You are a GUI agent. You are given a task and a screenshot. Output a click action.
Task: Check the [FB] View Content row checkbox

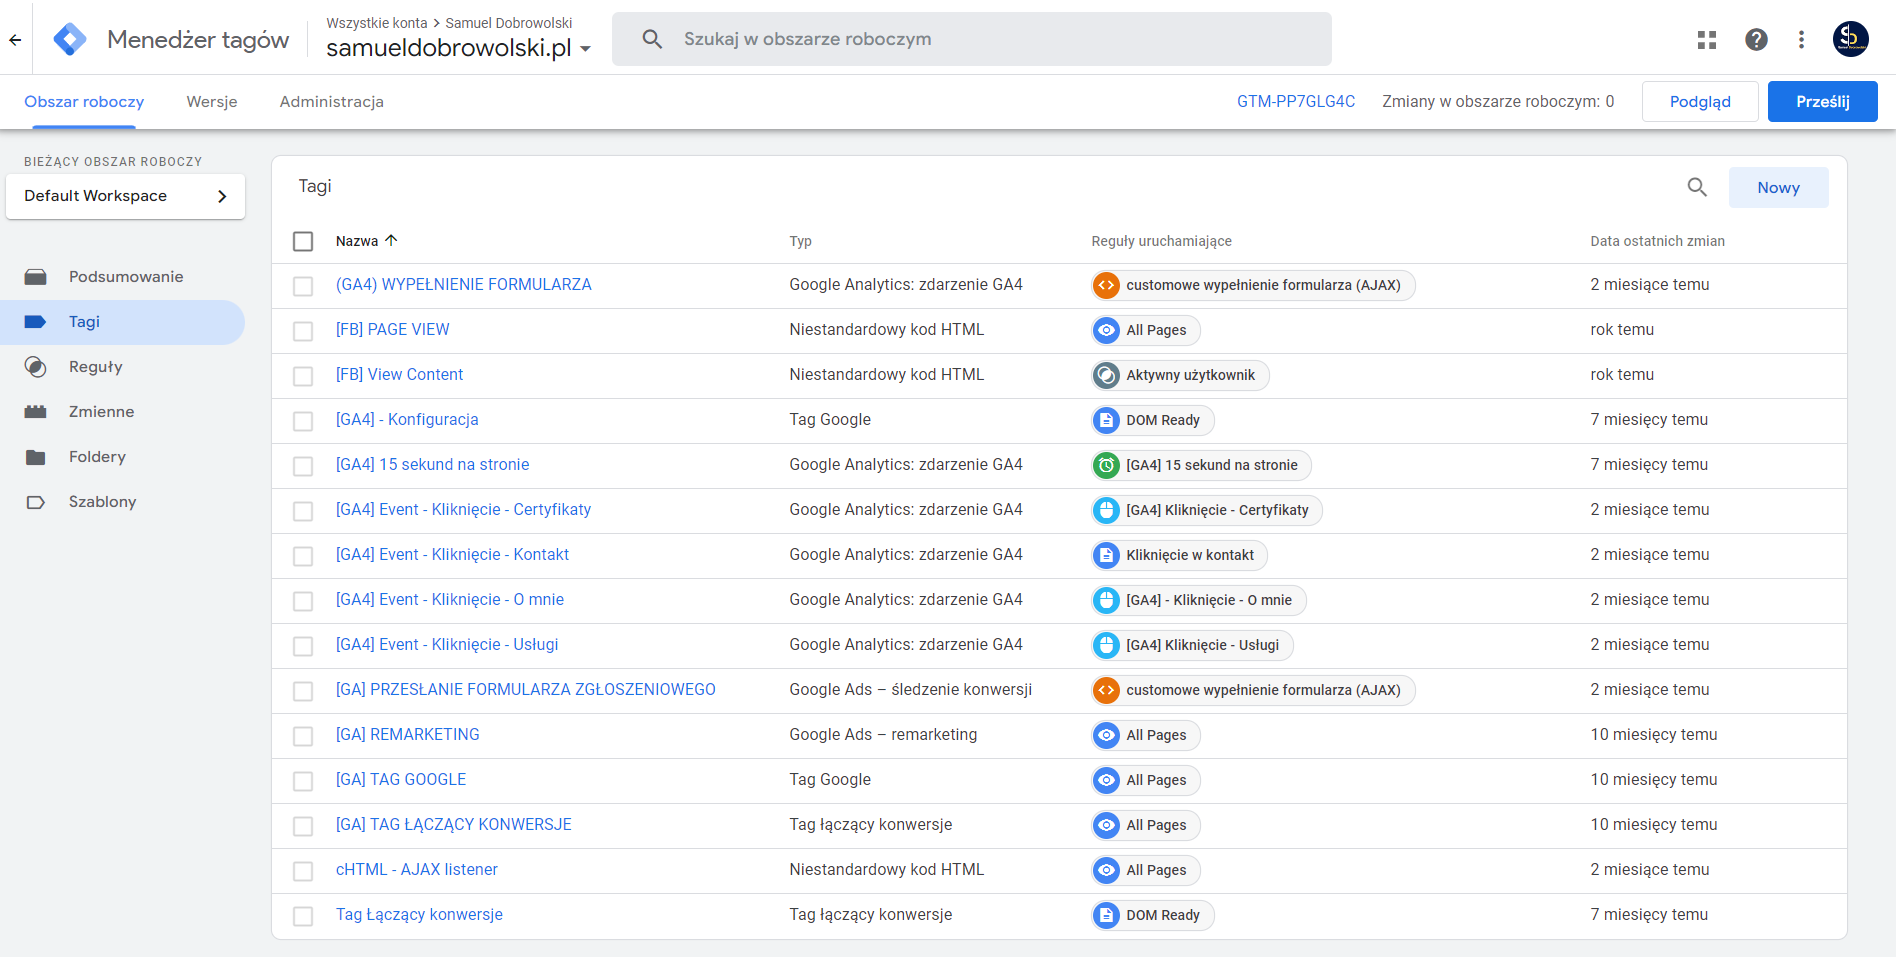(303, 376)
